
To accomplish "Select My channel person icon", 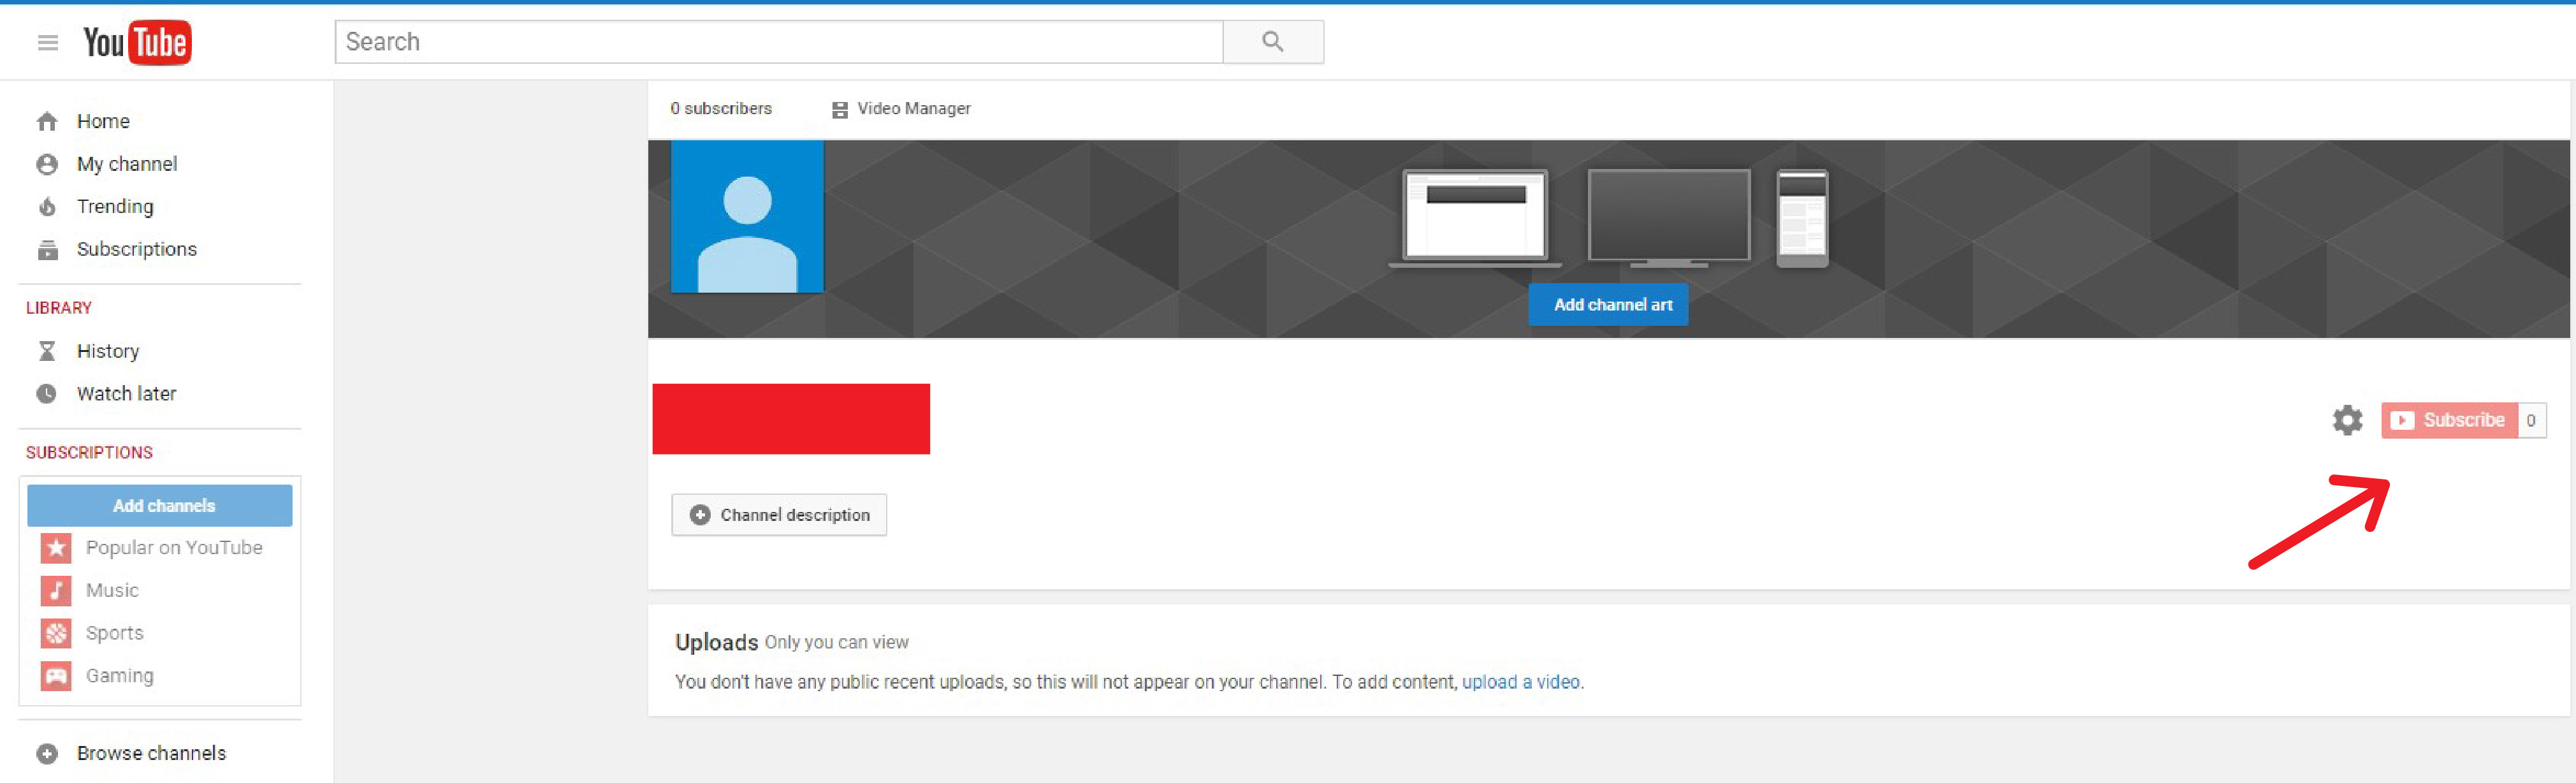I will tap(47, 164).
